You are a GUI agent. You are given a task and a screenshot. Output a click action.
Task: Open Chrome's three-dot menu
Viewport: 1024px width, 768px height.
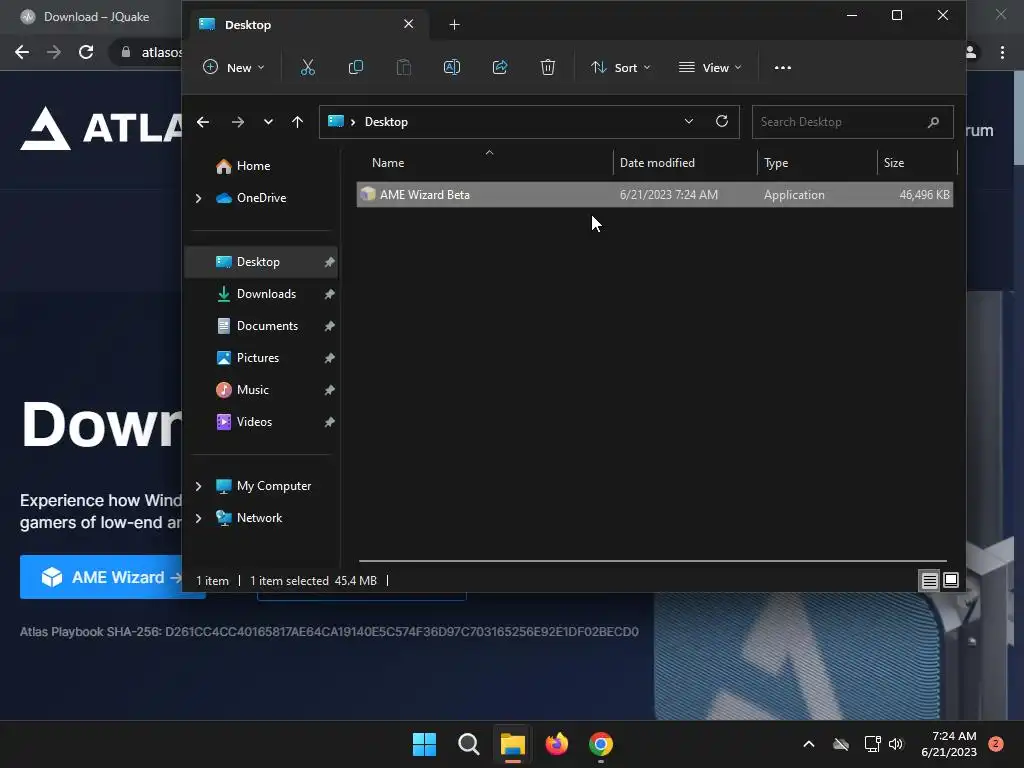[1002, 52]
